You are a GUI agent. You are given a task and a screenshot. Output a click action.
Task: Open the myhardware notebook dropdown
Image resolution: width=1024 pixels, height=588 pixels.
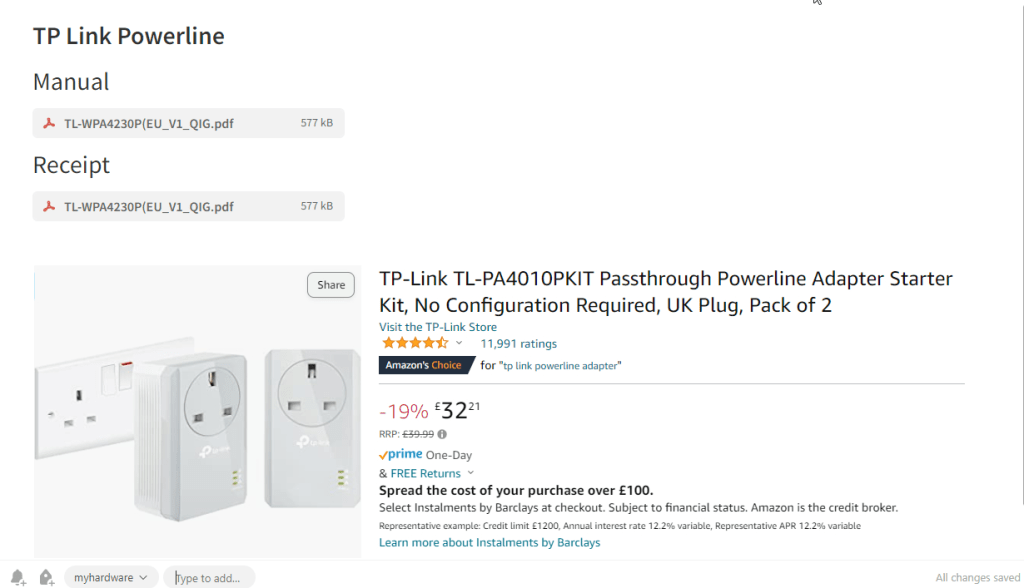(111, 577)
